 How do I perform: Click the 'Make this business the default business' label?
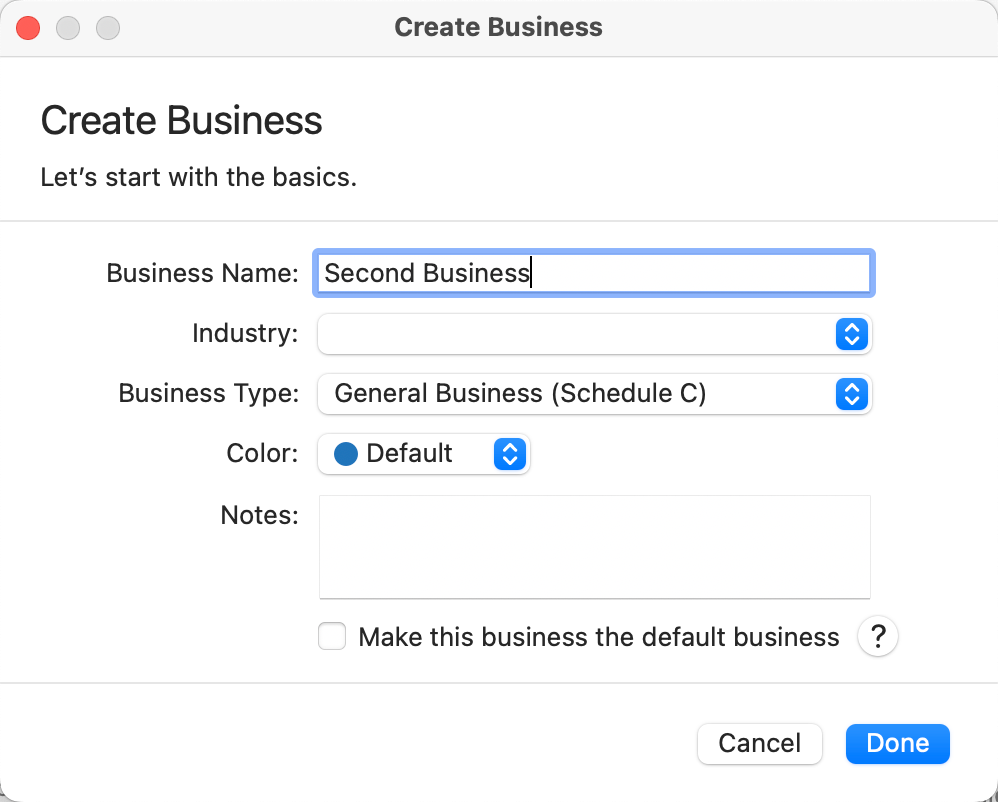(x=598, y=637)
